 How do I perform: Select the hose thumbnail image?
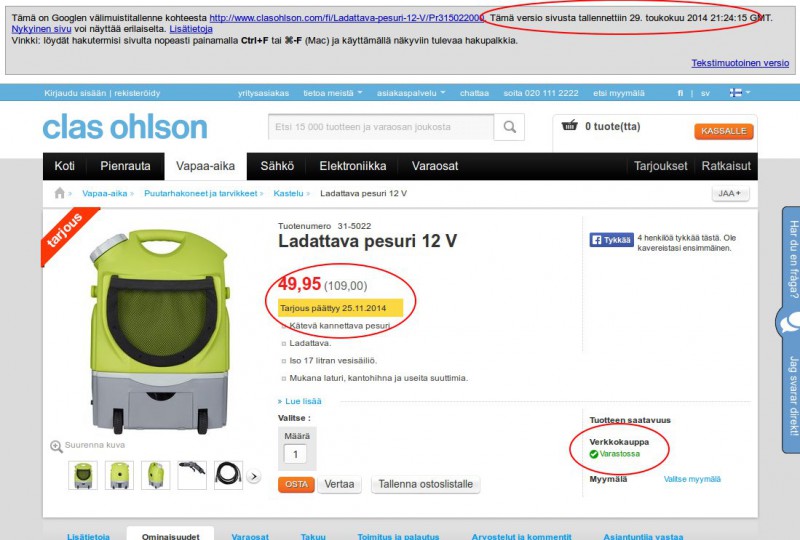coord(228,475)
